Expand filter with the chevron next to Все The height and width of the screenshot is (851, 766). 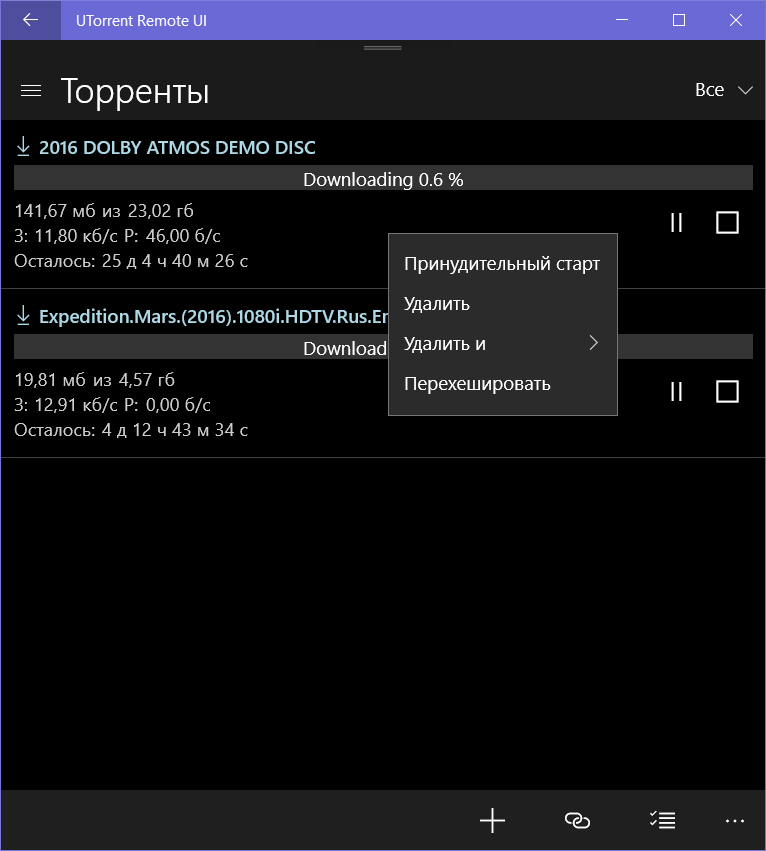(x=745, y=90)
